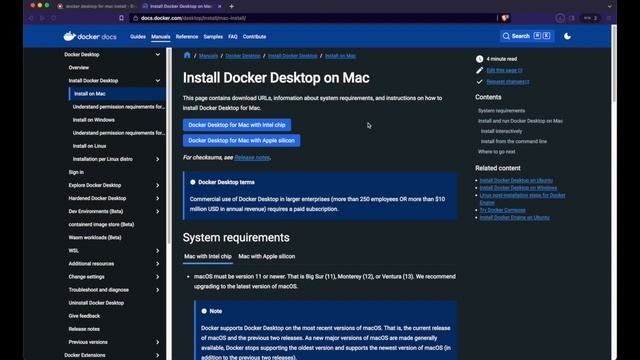The height and width of the screenshot is (360, 640).
Task: Click the Edit this page link
Action: pos(504,70)
